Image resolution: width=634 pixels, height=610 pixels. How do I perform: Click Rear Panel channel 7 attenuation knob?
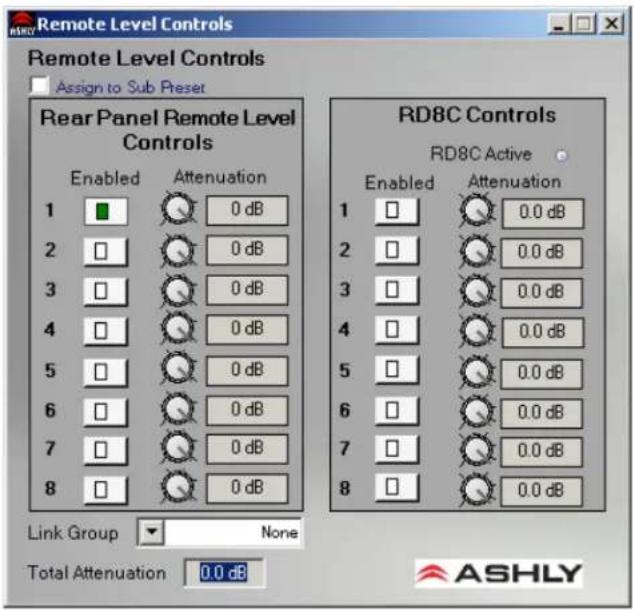coord(178,447)
